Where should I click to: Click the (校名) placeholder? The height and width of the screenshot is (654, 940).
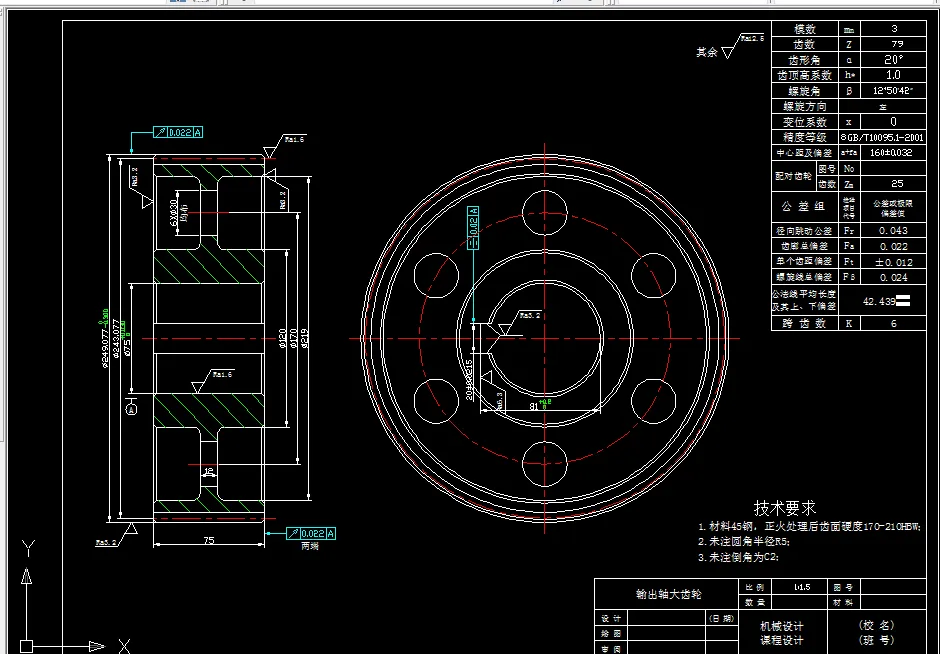coord(876,625)
